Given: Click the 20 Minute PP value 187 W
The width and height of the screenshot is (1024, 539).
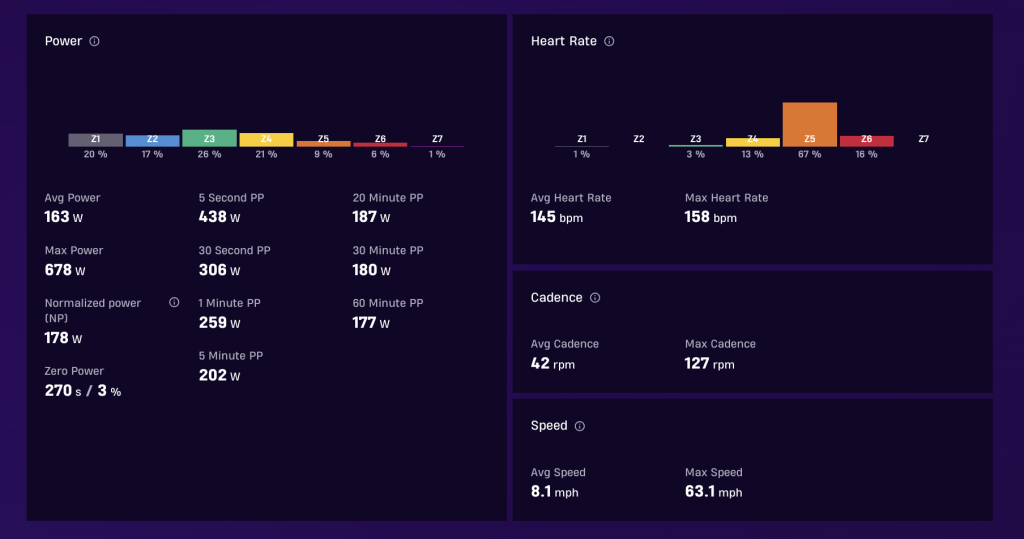Looking at the screenshot, I should coord(371,217).
